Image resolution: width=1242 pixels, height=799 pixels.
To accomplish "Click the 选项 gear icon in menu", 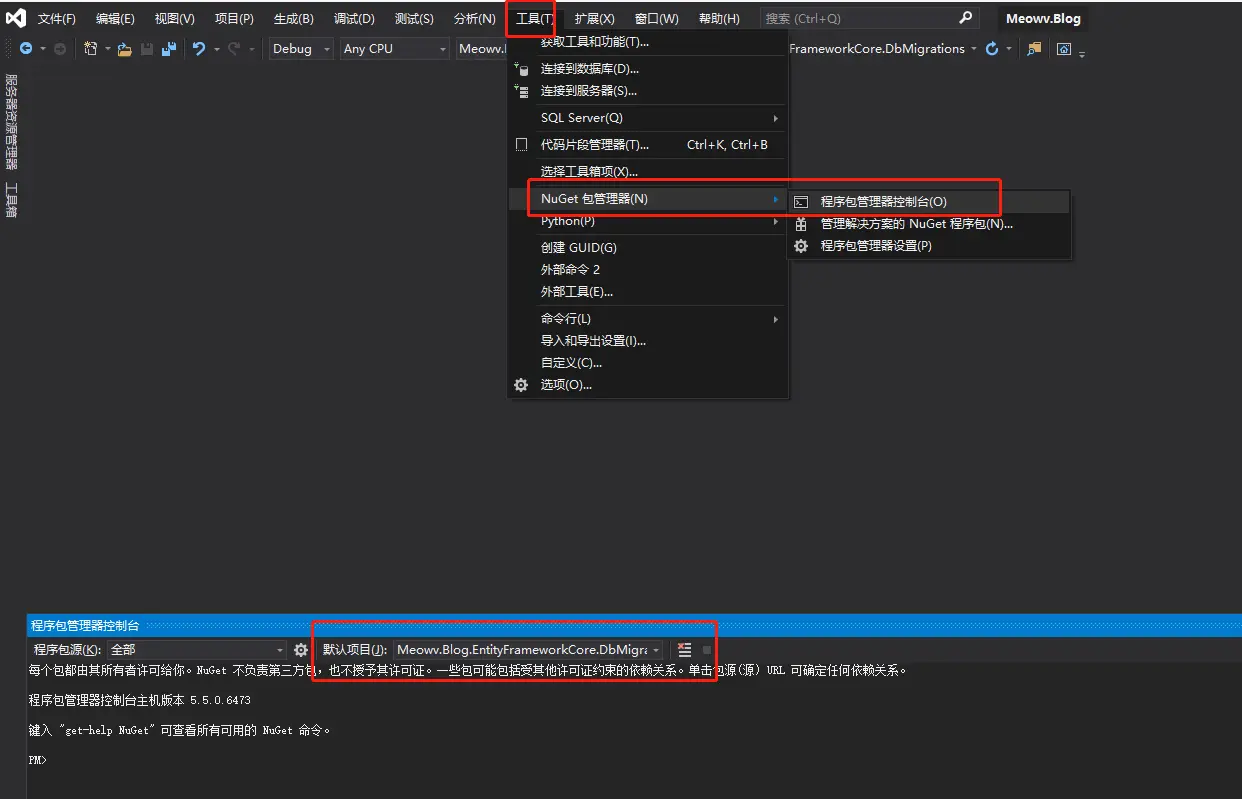I will (521, 385).
